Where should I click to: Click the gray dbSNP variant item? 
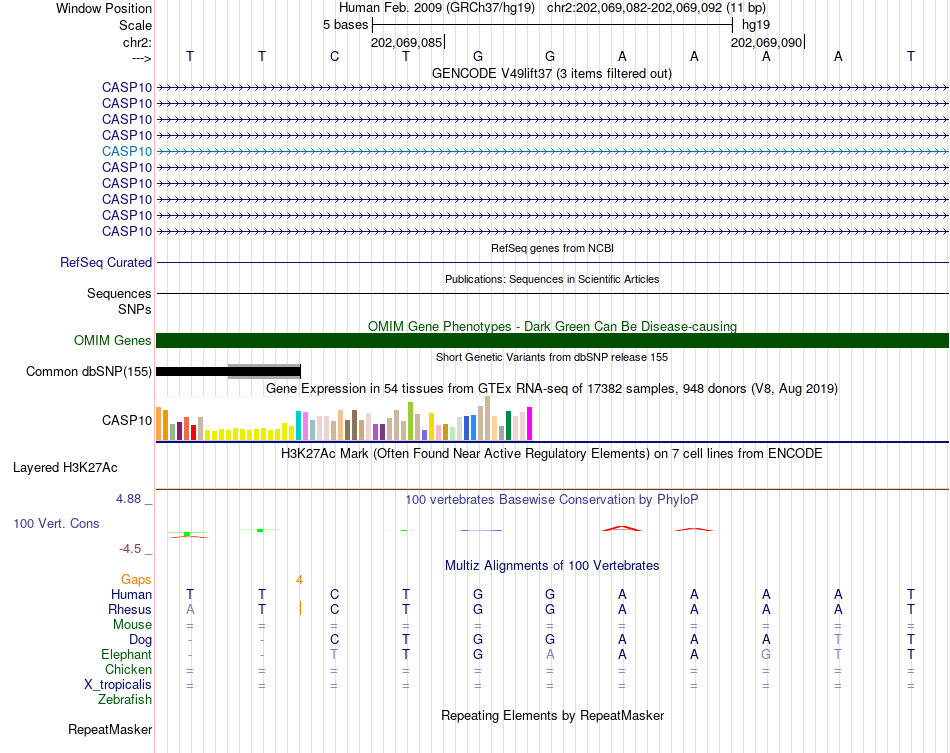(x=264, y=371)
